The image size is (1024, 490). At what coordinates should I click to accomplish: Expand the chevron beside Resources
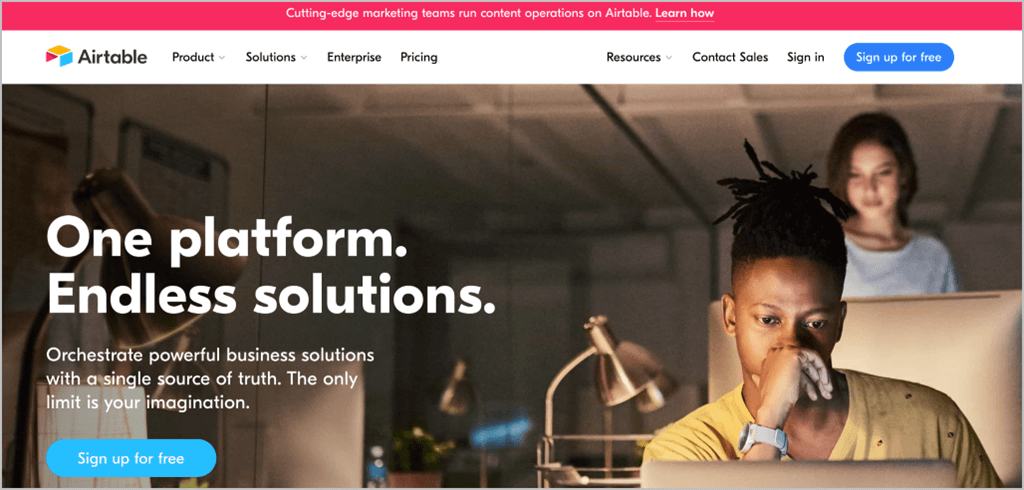tap(669, 57)
